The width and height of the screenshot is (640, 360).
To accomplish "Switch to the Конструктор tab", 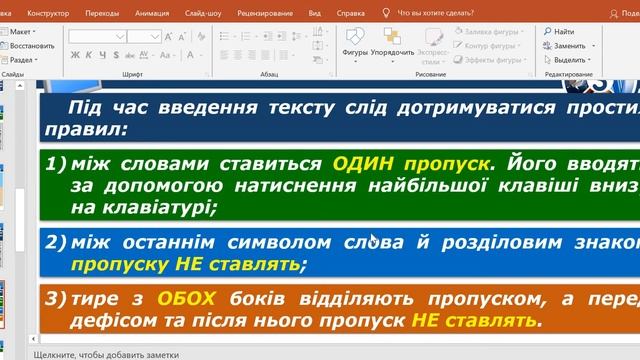I will [48, 13].
